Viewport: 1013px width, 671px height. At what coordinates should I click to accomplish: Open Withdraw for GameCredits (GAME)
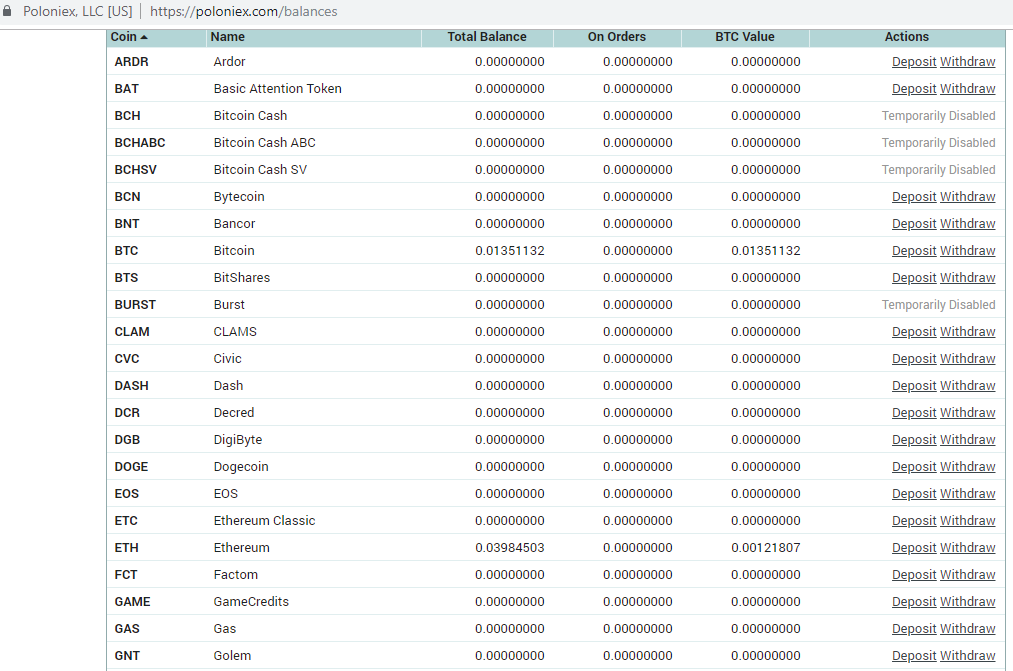[x=967, y=602]
